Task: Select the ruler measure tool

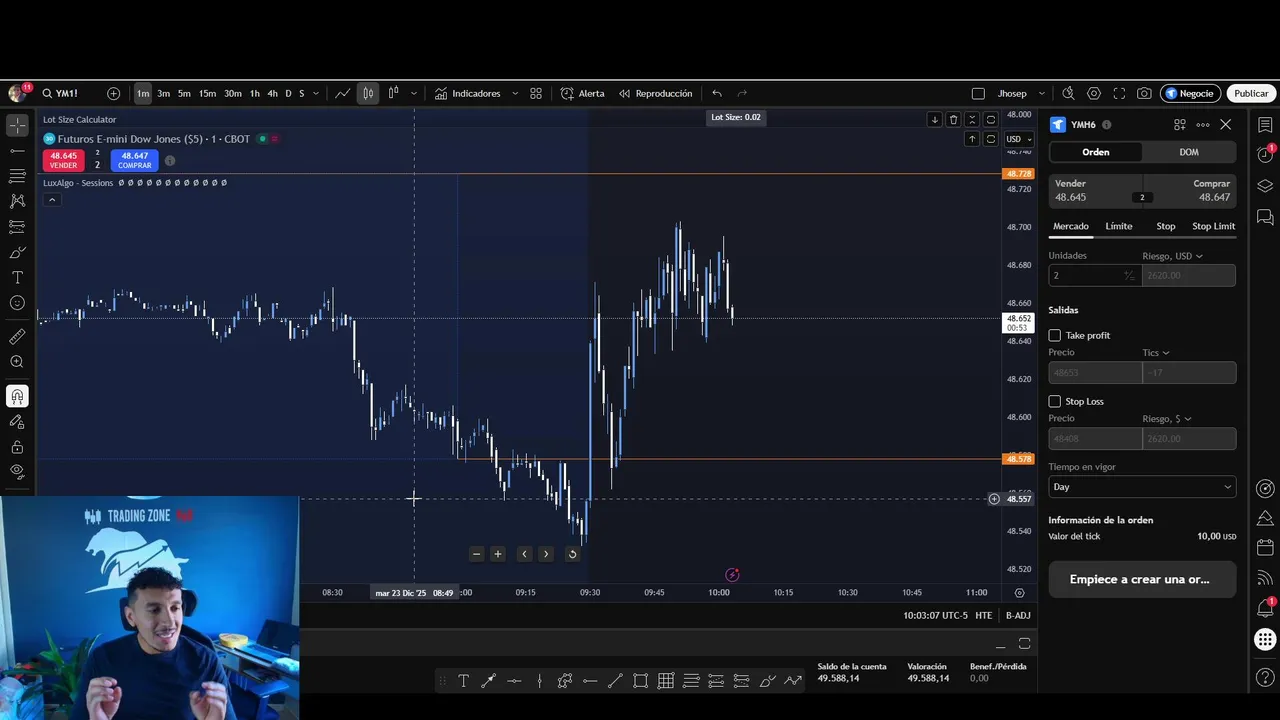Action: point(17,337)
